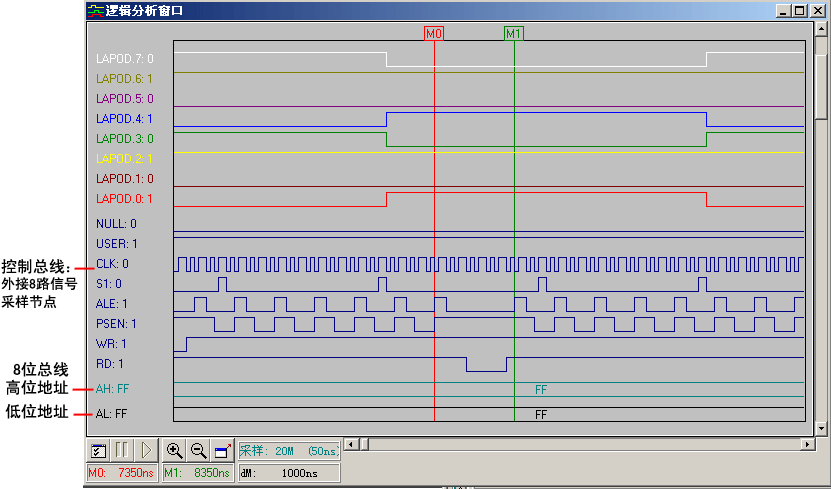Click the M1: 8350ns readout

[x=197, y=473]
